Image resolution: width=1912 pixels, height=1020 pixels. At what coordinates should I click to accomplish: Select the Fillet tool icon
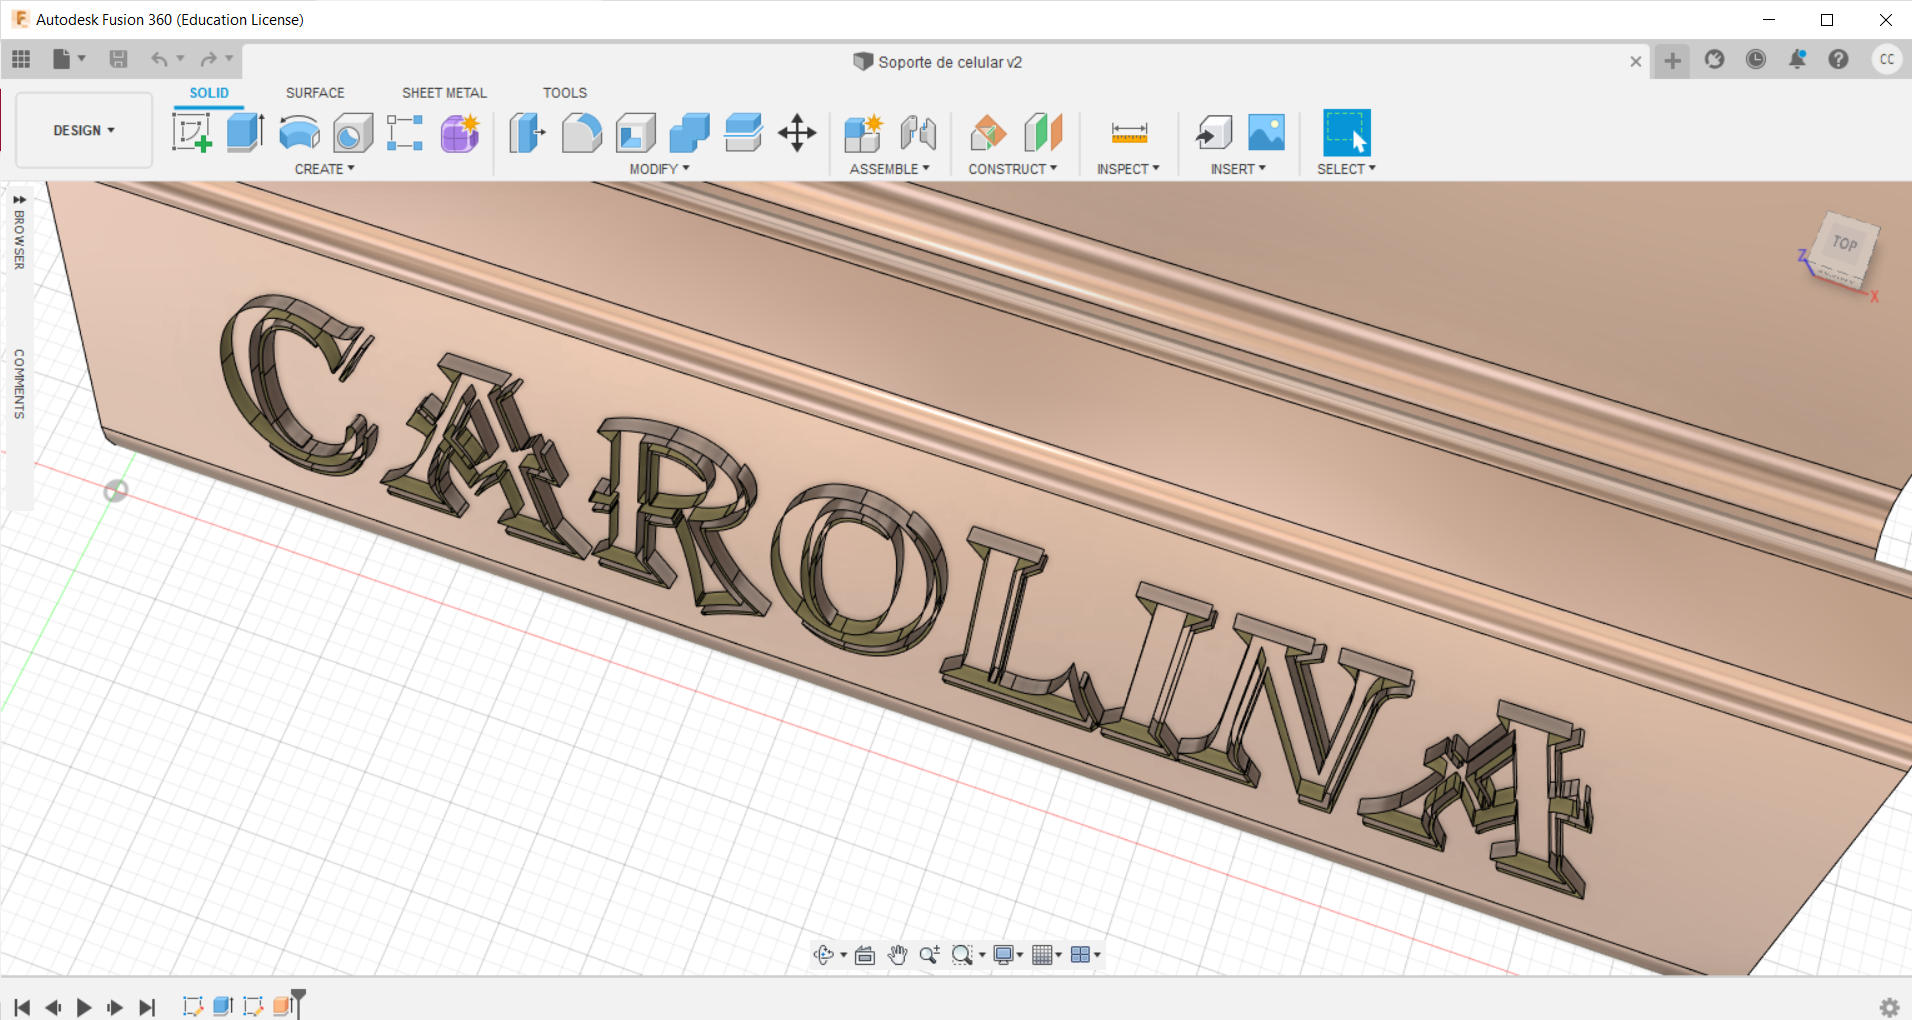(x=581, y=132)
